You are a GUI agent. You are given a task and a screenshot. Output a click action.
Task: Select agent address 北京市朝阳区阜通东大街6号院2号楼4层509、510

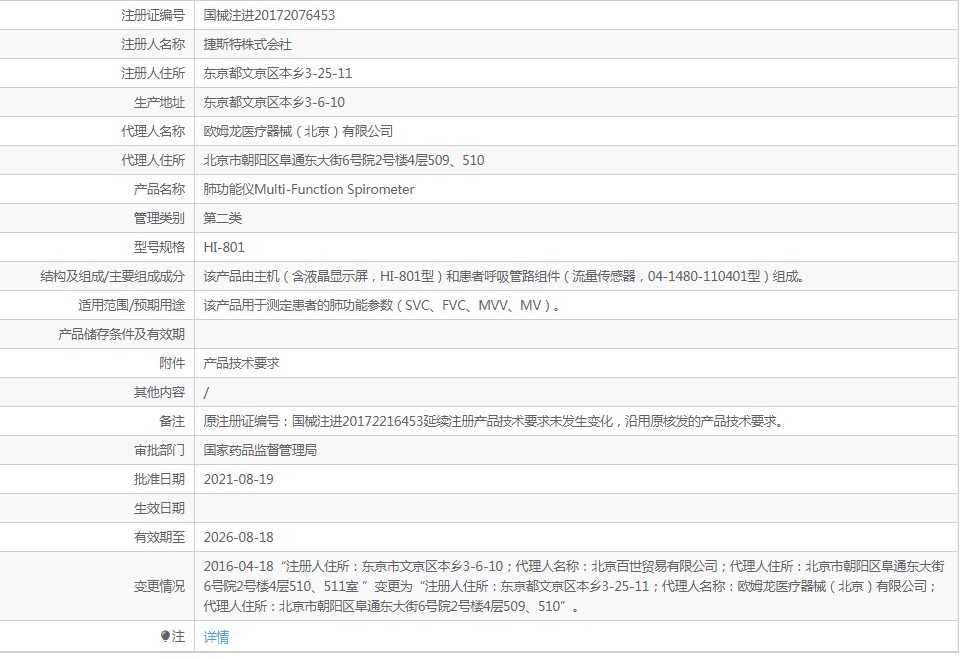tap(344, 160)
